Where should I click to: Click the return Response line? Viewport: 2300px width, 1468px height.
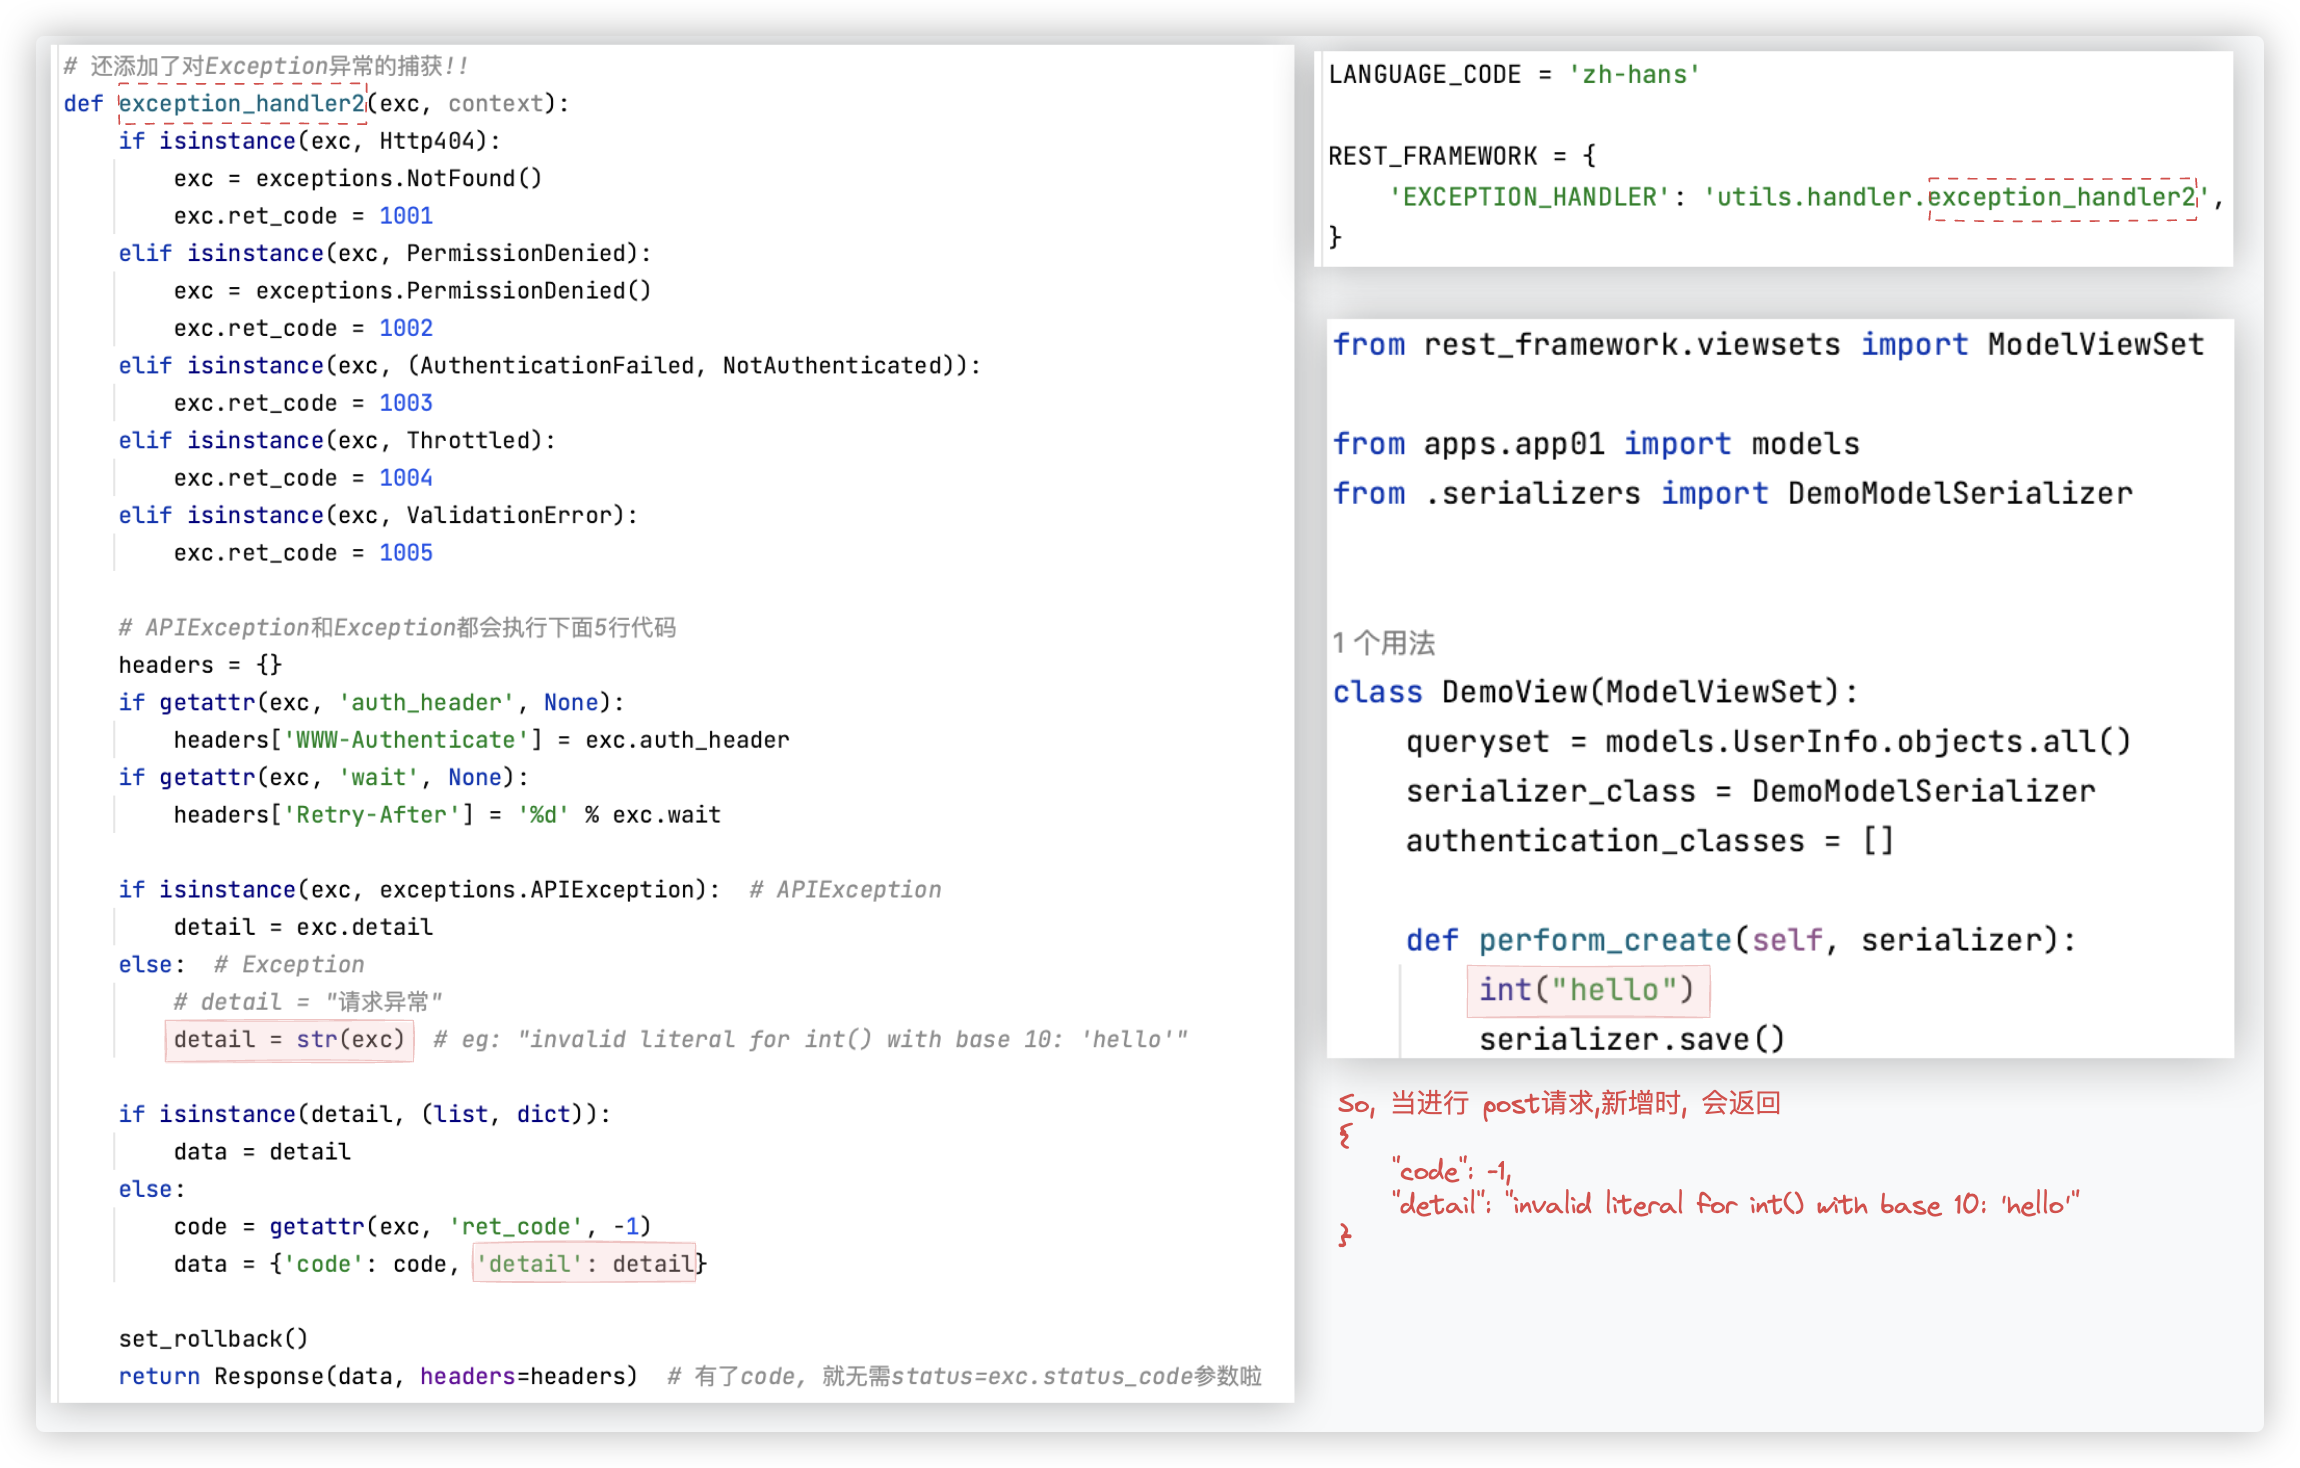(x=377, y=1376)
